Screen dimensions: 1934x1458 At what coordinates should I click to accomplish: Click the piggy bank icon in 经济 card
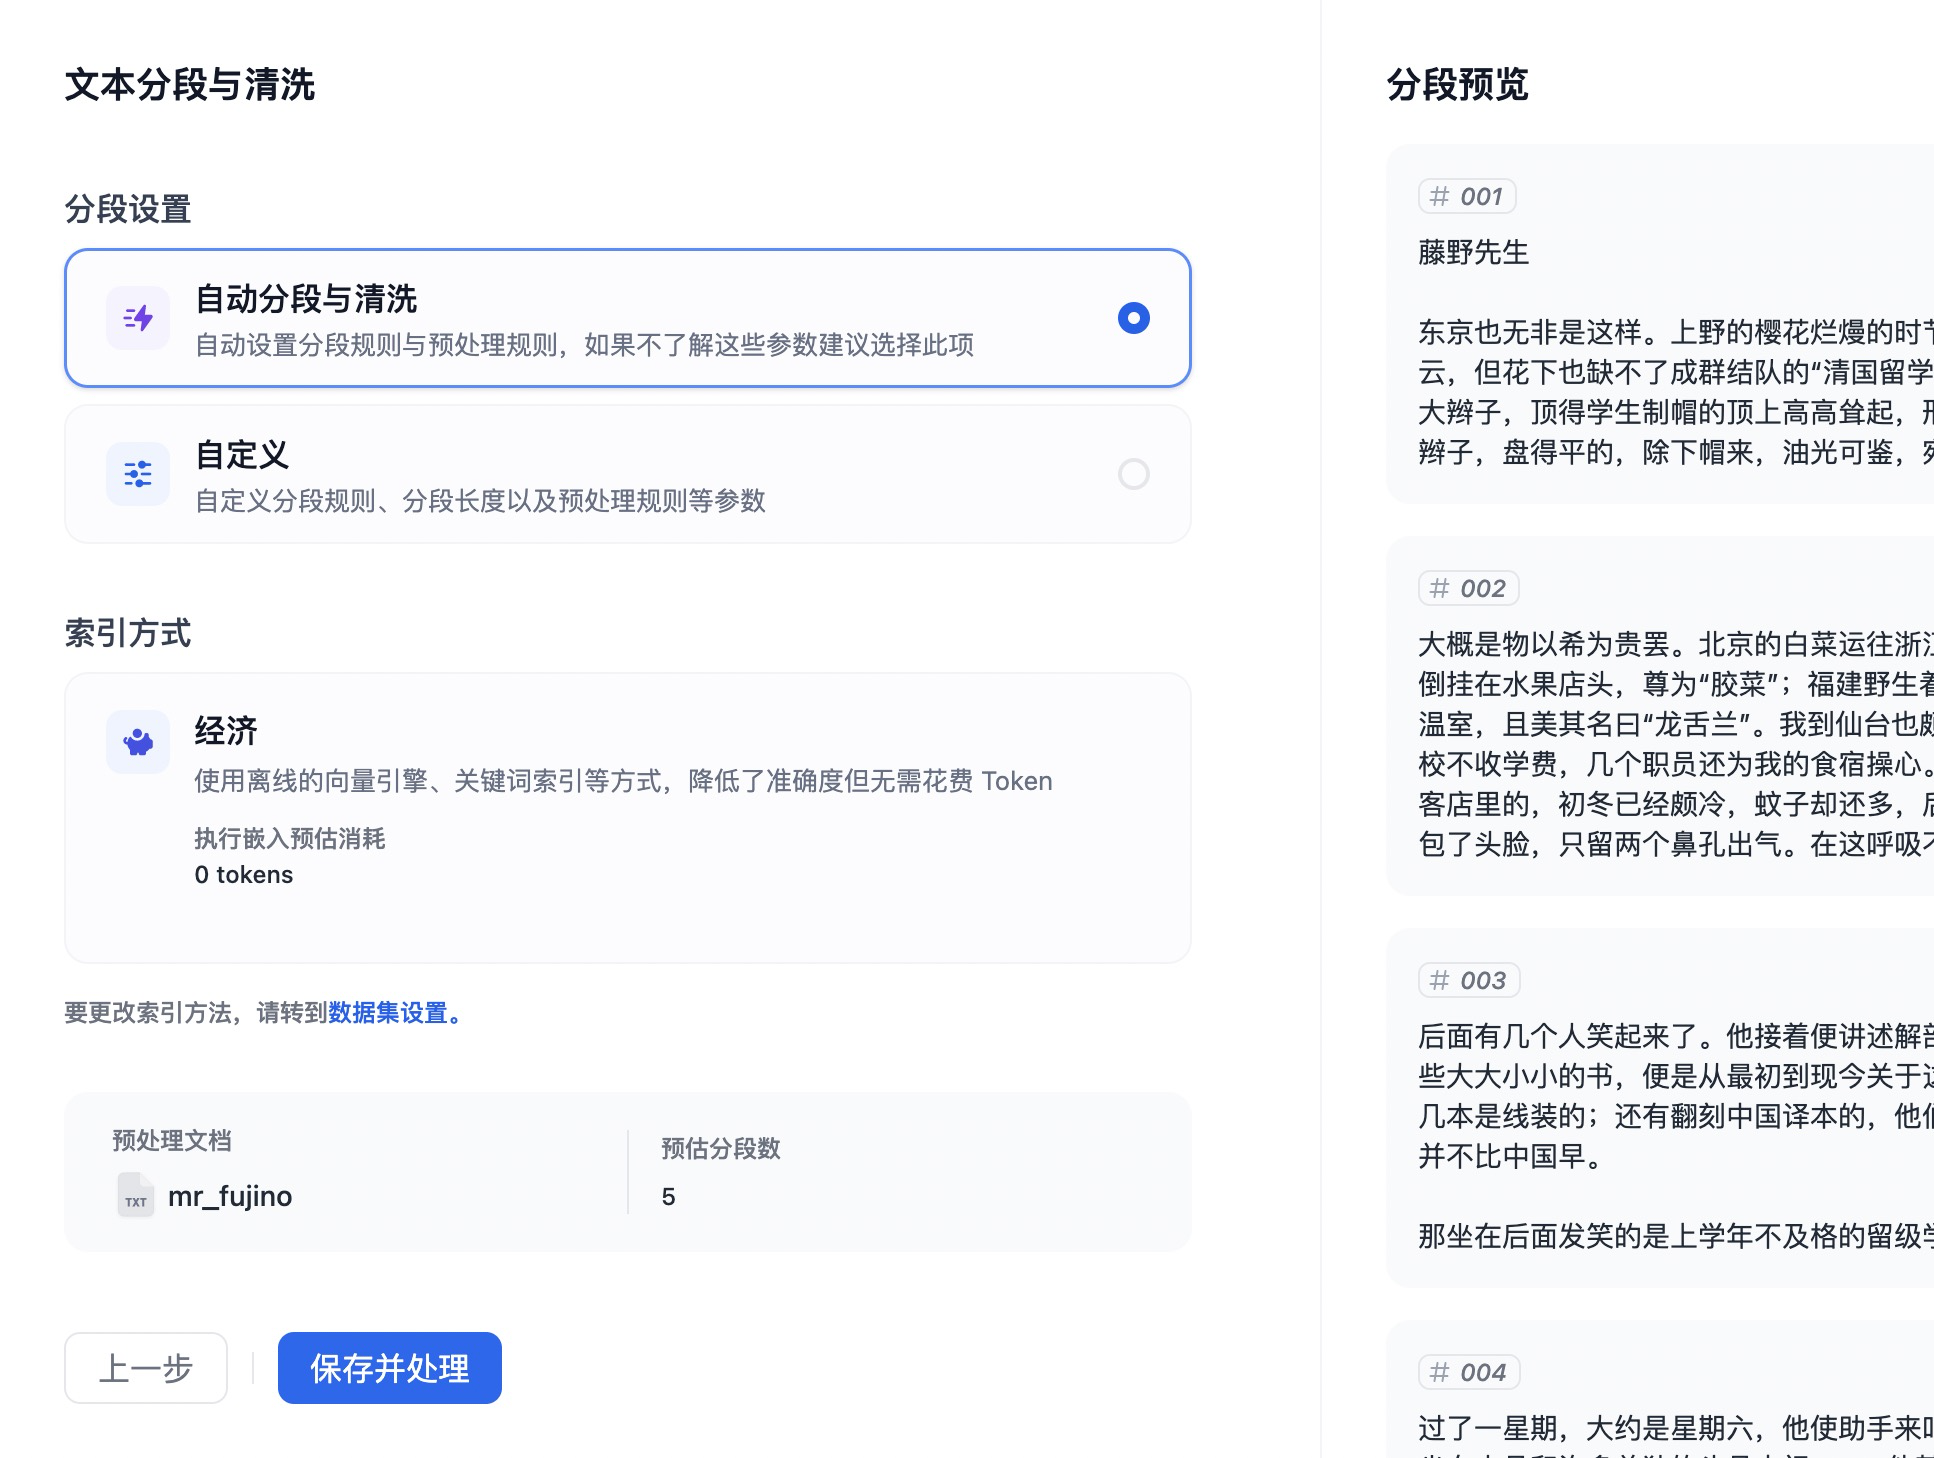137,742
